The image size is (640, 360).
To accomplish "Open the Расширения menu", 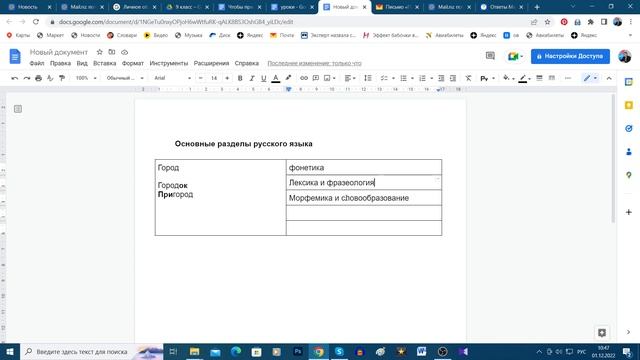I will 211,63.
